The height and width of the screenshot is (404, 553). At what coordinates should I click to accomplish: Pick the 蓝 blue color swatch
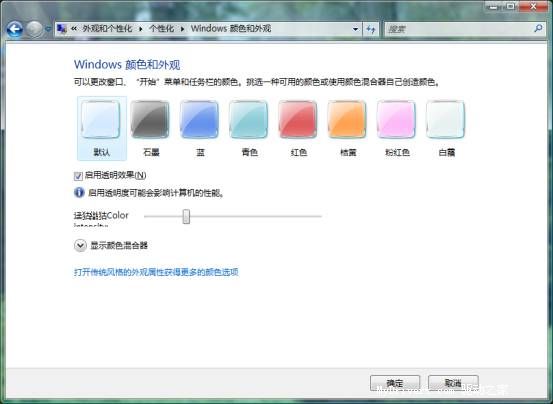point(200,128)
